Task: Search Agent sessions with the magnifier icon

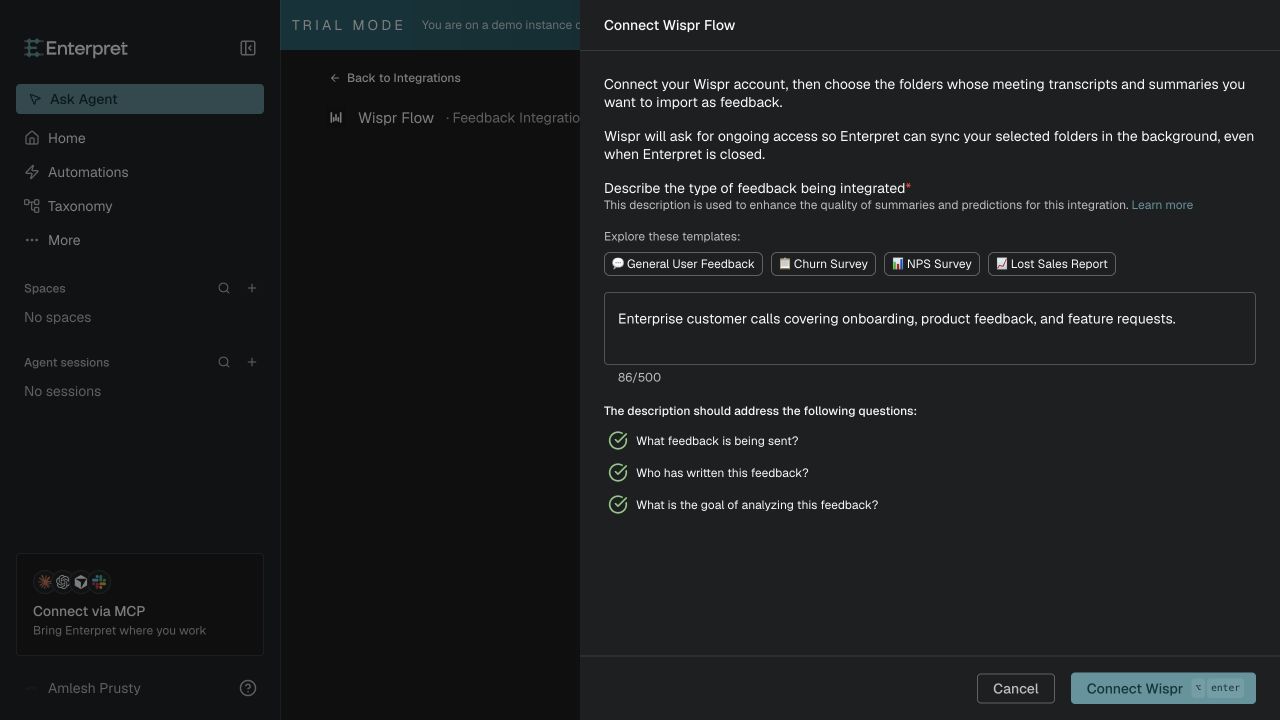Action: (224, 362)
